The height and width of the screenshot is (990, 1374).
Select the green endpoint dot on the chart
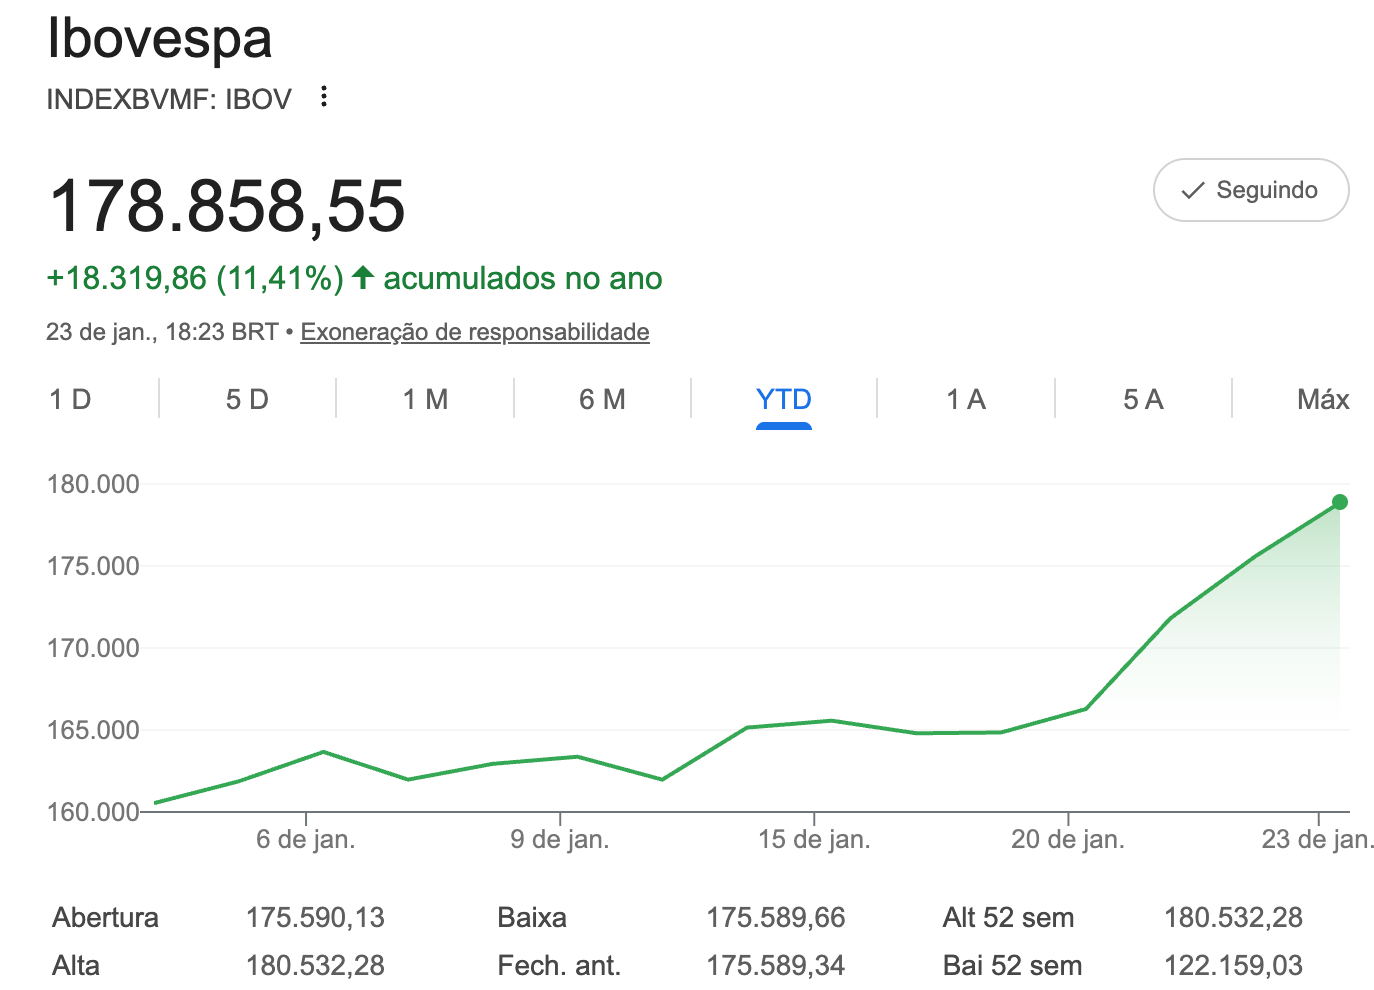tap(1339, 502)
